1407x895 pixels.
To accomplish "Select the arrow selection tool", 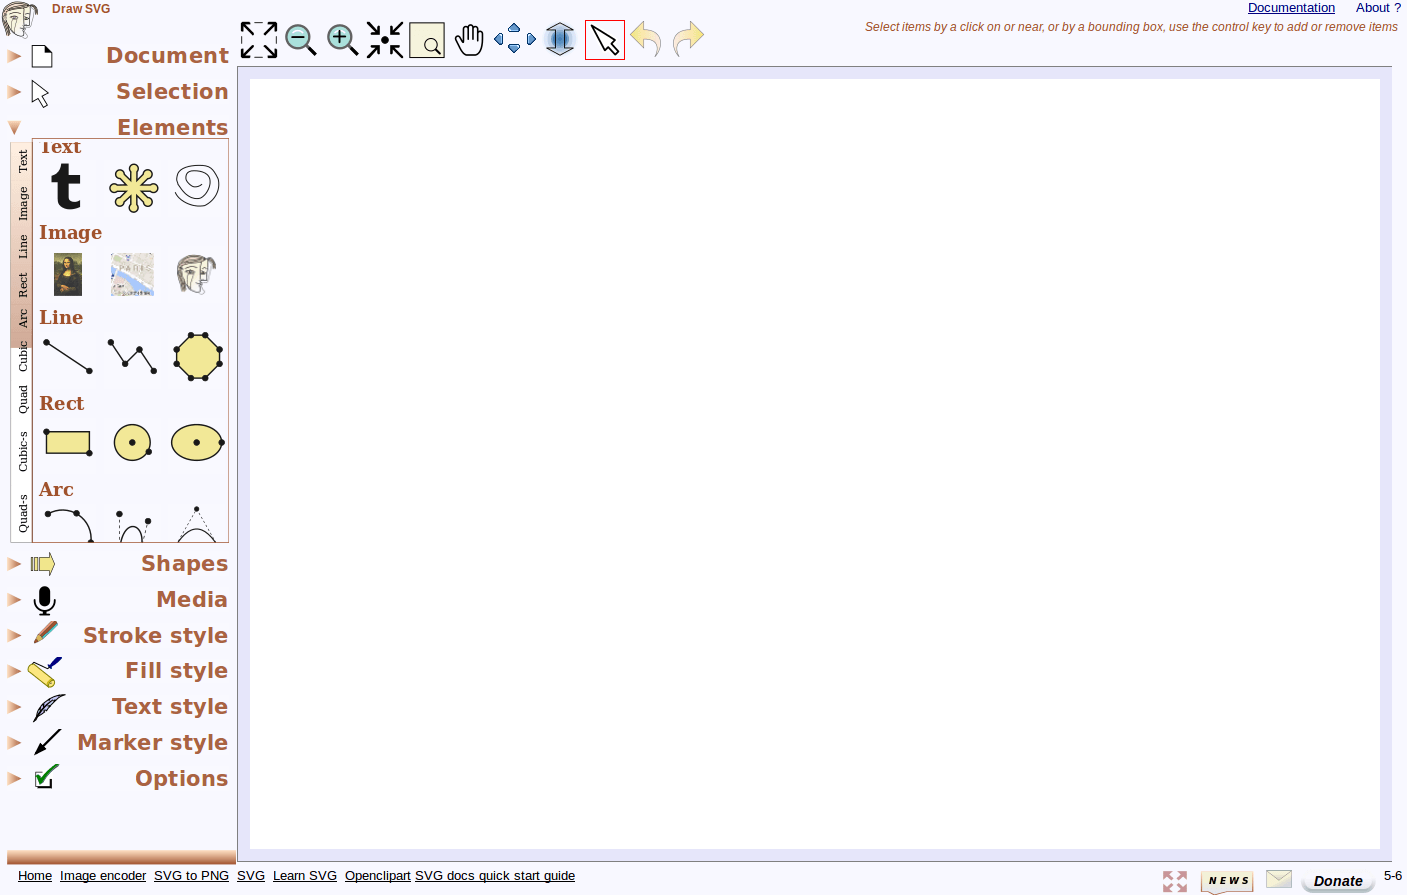I will click(x=604, y=39).
